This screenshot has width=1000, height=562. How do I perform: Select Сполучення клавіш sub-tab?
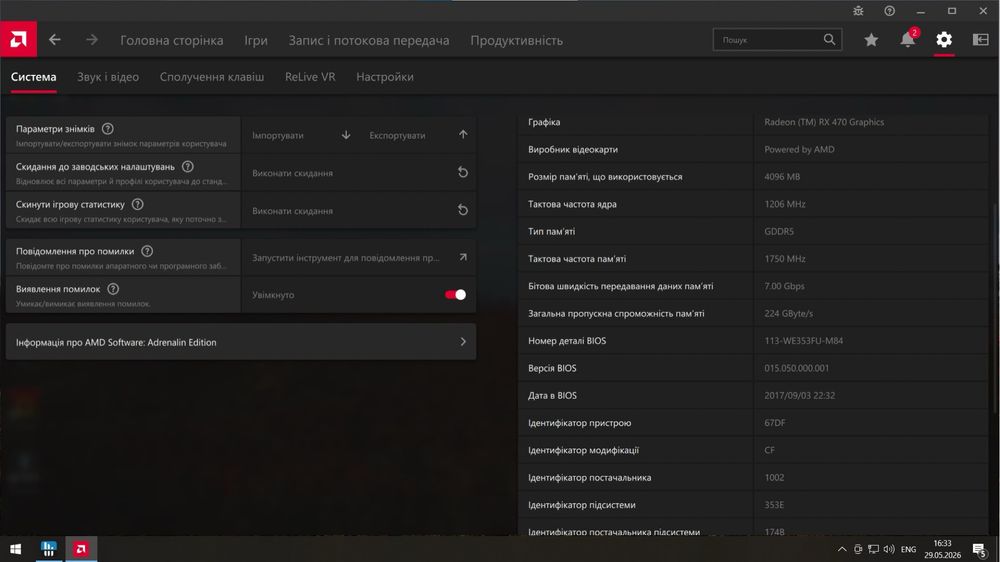pos(212,77)
